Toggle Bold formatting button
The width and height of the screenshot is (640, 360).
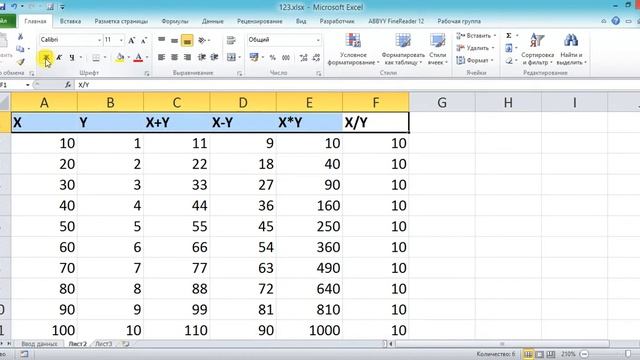(46, 58)
